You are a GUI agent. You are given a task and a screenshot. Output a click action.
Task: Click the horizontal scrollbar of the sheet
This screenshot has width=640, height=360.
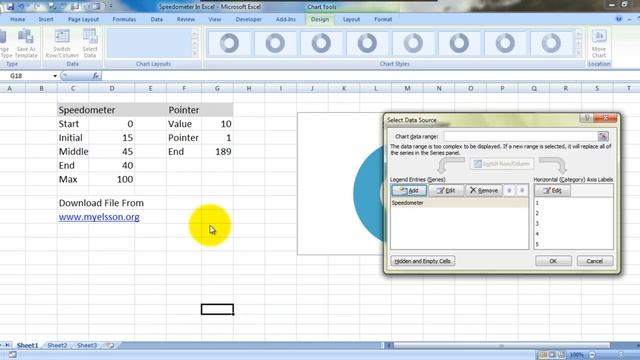click(x=501, y=345)
